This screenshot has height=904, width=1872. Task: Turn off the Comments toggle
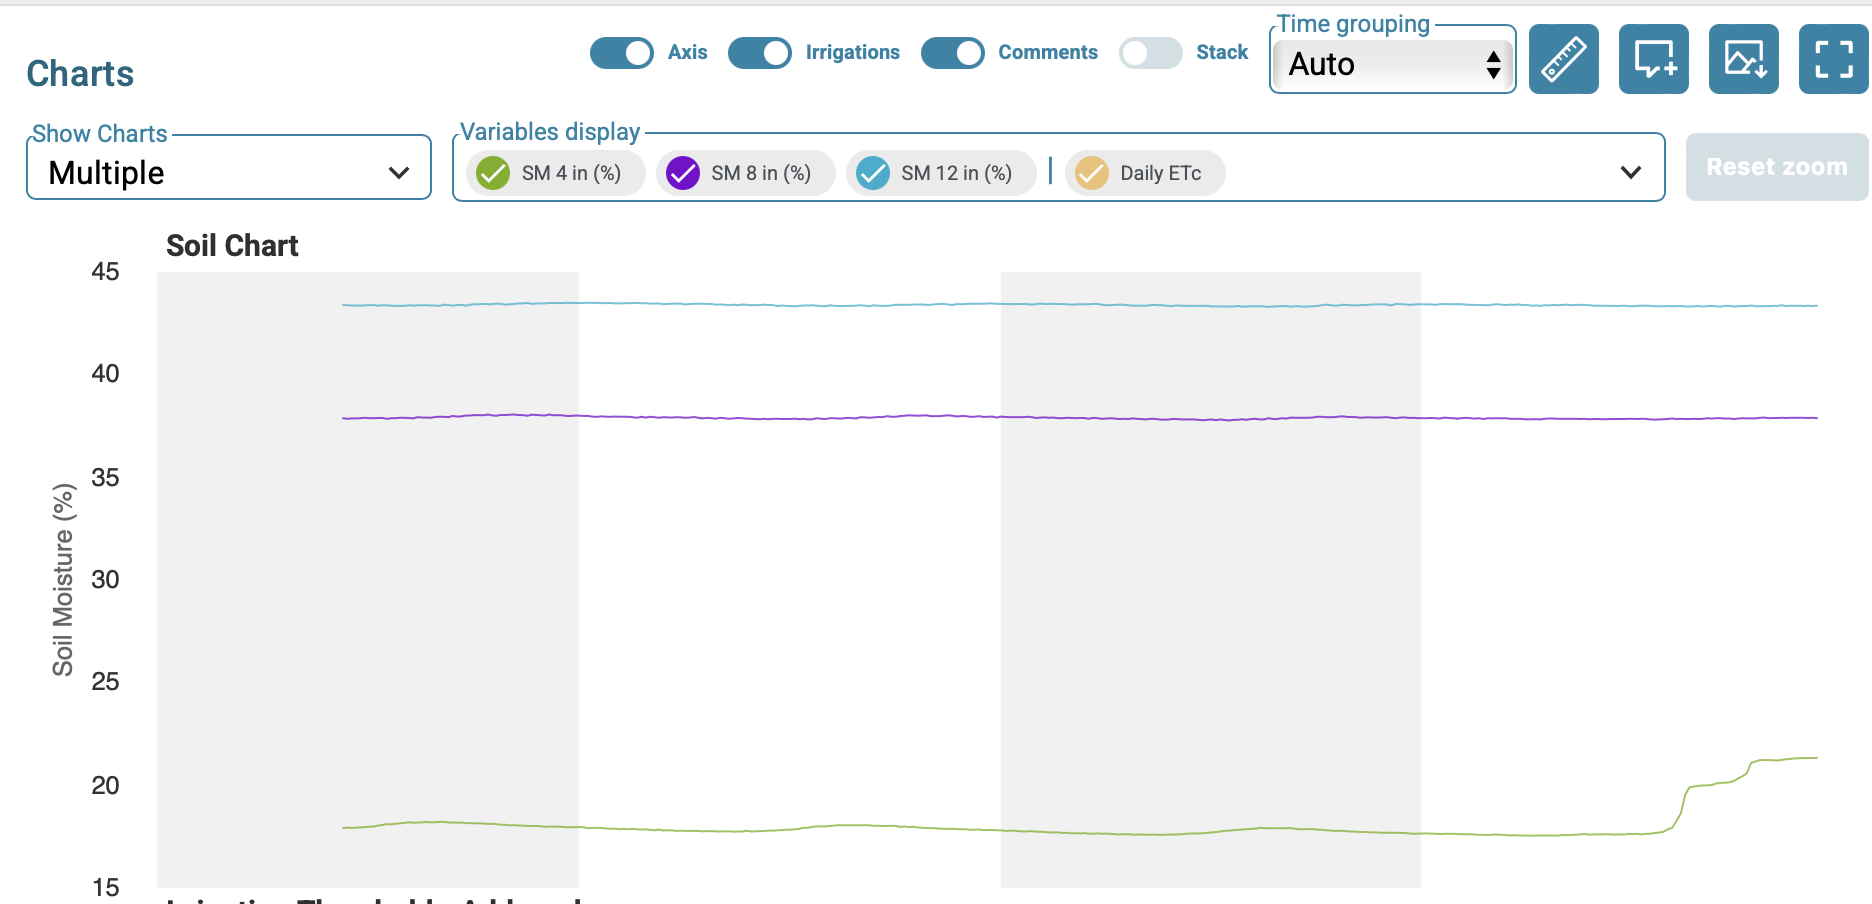[952, 53]
